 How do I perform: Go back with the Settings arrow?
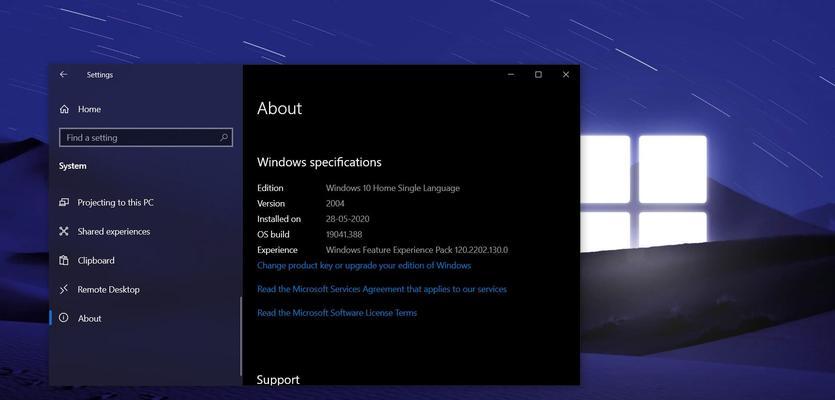pos(63,75)
